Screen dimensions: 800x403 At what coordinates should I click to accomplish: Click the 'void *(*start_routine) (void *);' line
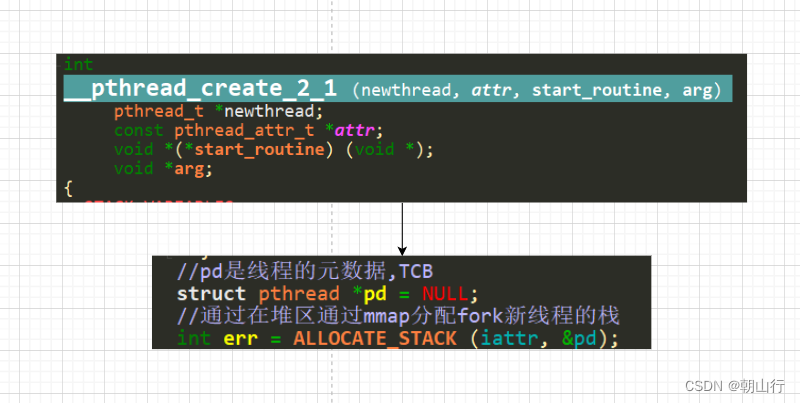(273, 149)
